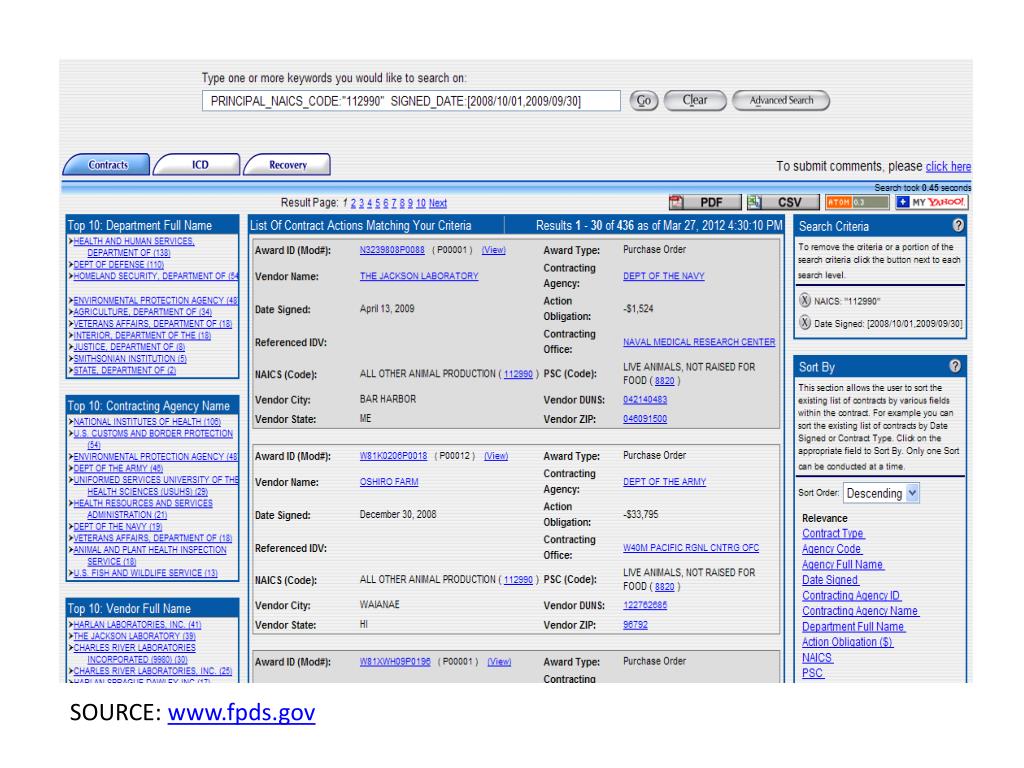Sort results by Contracting Agency Name
Screen dimensions: 1024x768
tap(860, 611)
